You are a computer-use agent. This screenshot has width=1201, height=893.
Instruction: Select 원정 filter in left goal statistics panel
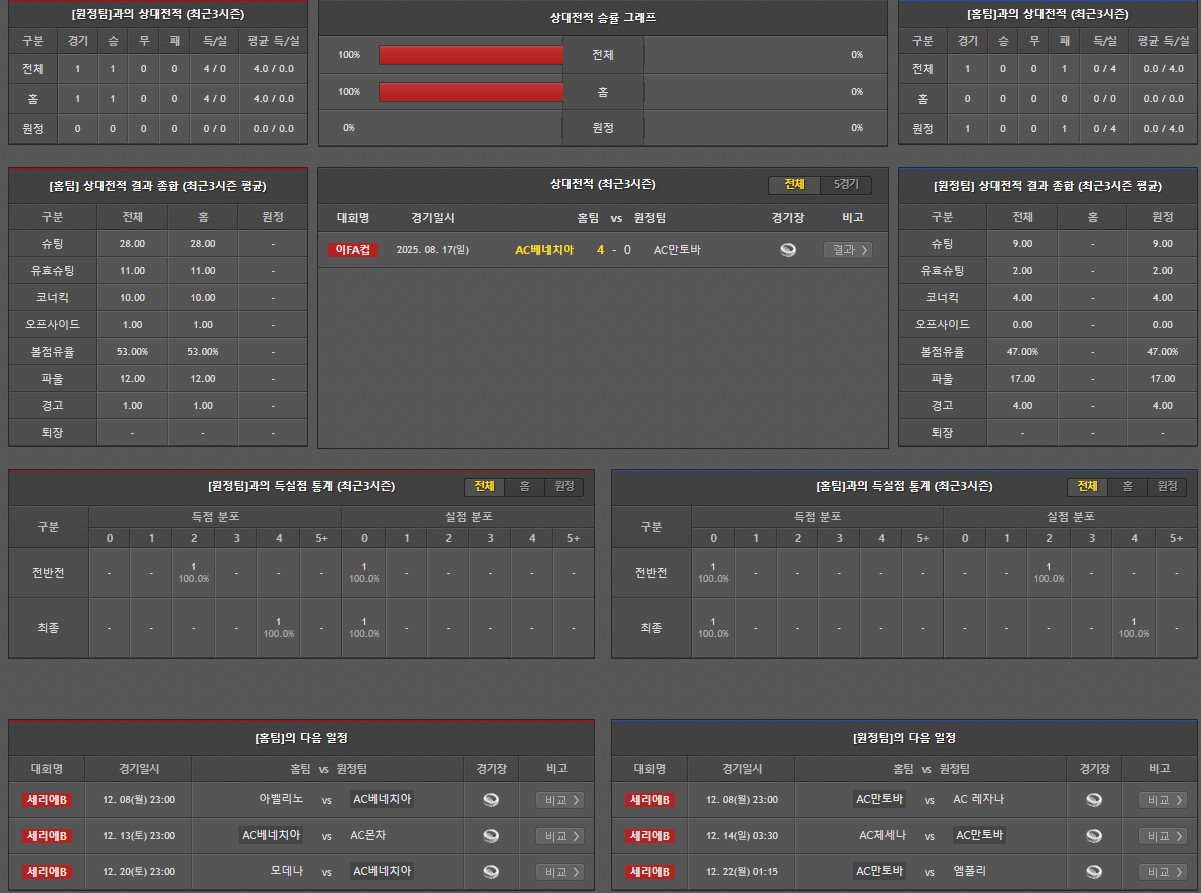point(564,486)
